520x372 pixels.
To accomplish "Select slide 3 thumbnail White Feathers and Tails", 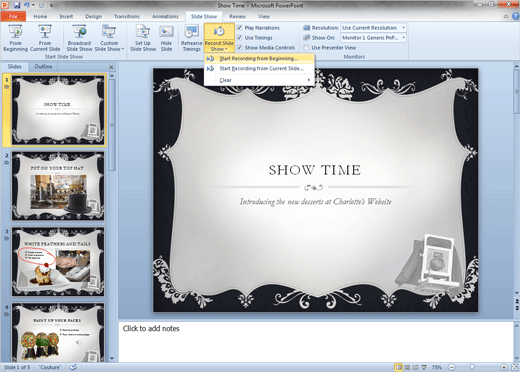I will coord(58,262).
